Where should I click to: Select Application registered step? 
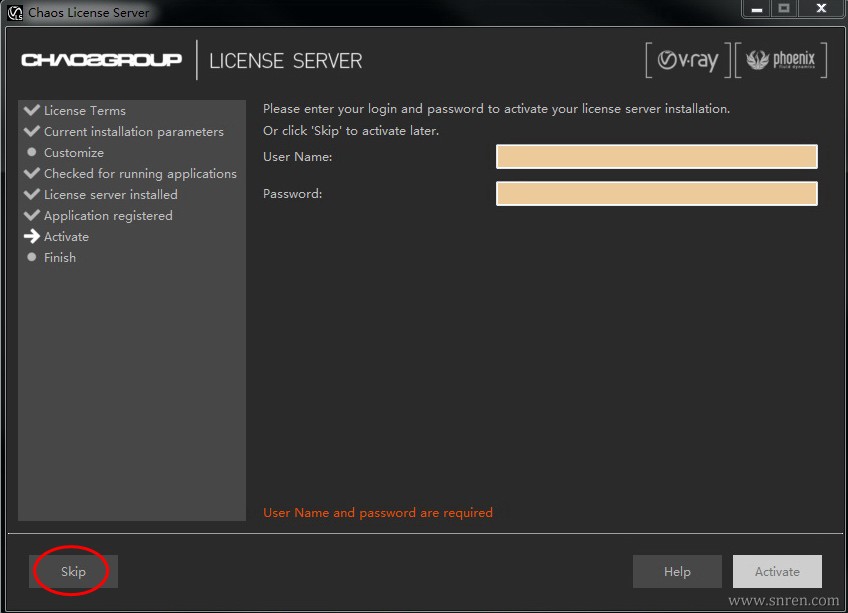click(108, 215)
